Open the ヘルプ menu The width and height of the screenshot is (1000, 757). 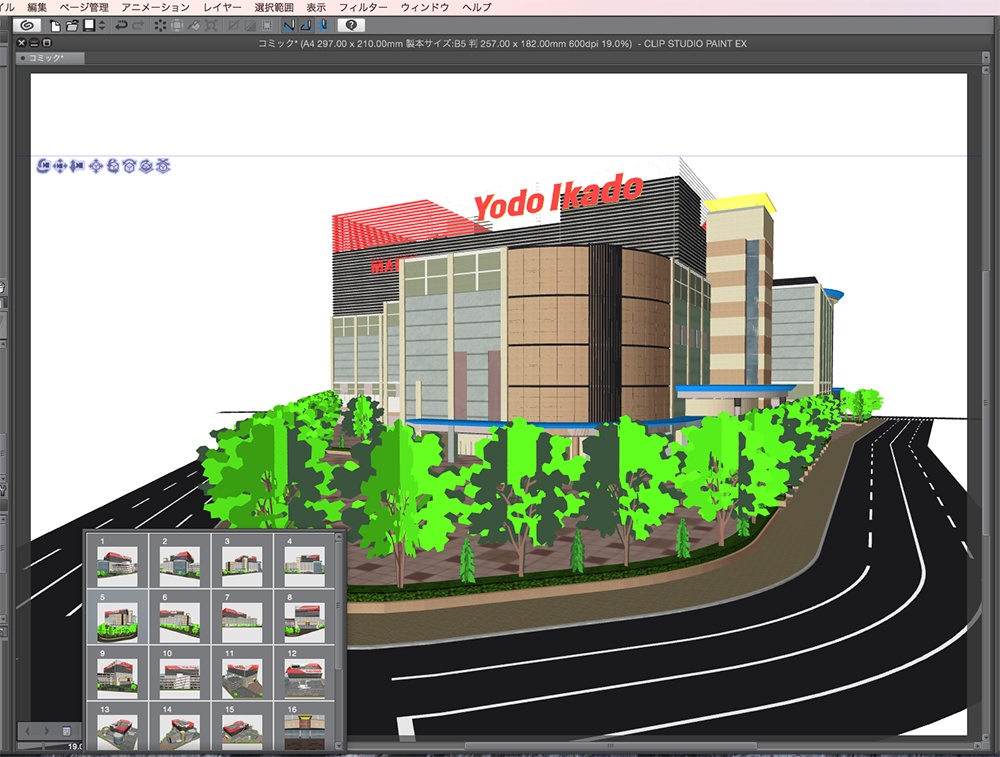point(476,7)
